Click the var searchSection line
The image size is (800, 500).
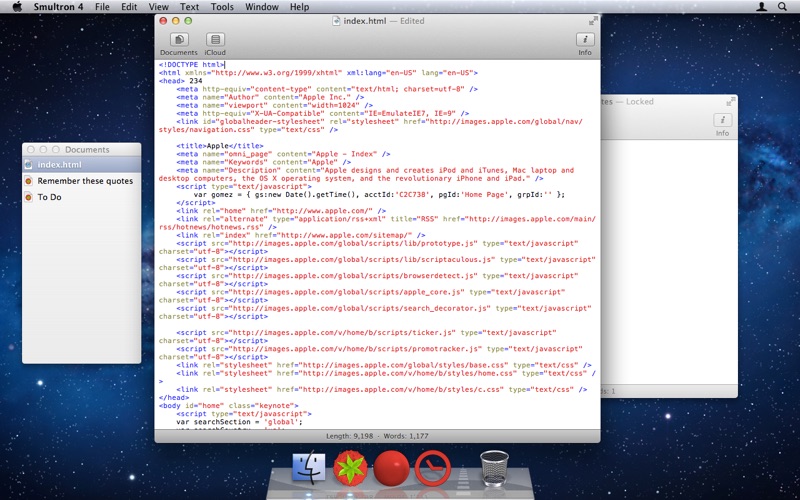tap(239, 422)
